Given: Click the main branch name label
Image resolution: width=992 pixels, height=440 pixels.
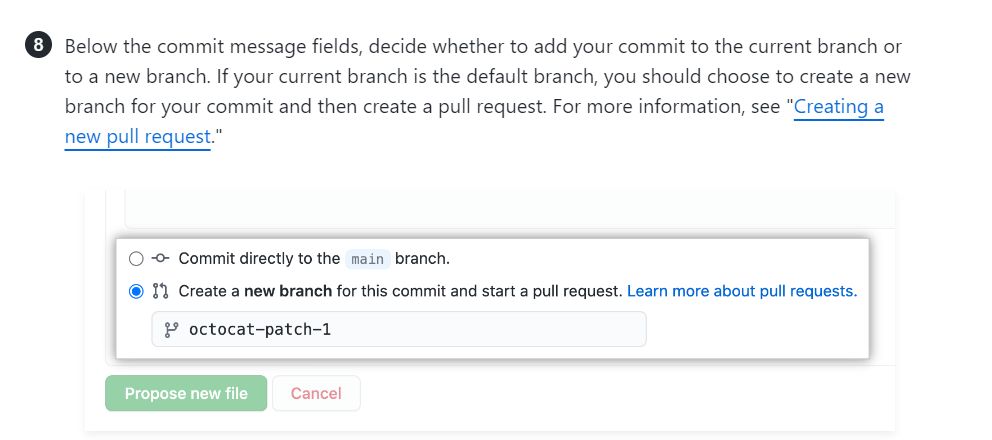Looking at the screenshot, I should pyautogui.click(x=368, y=259).
